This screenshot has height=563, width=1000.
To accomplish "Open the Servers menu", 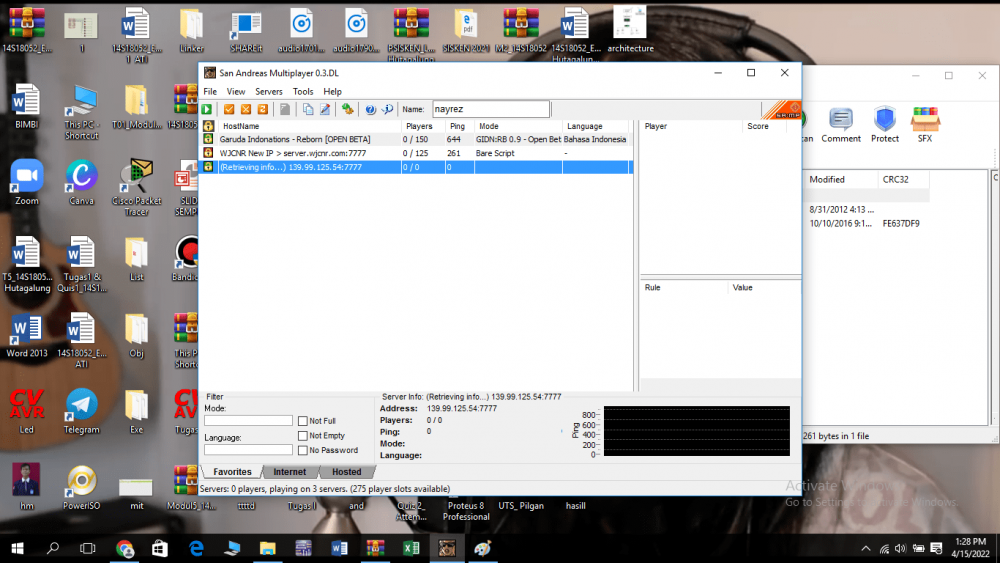I will pos(268,91).
